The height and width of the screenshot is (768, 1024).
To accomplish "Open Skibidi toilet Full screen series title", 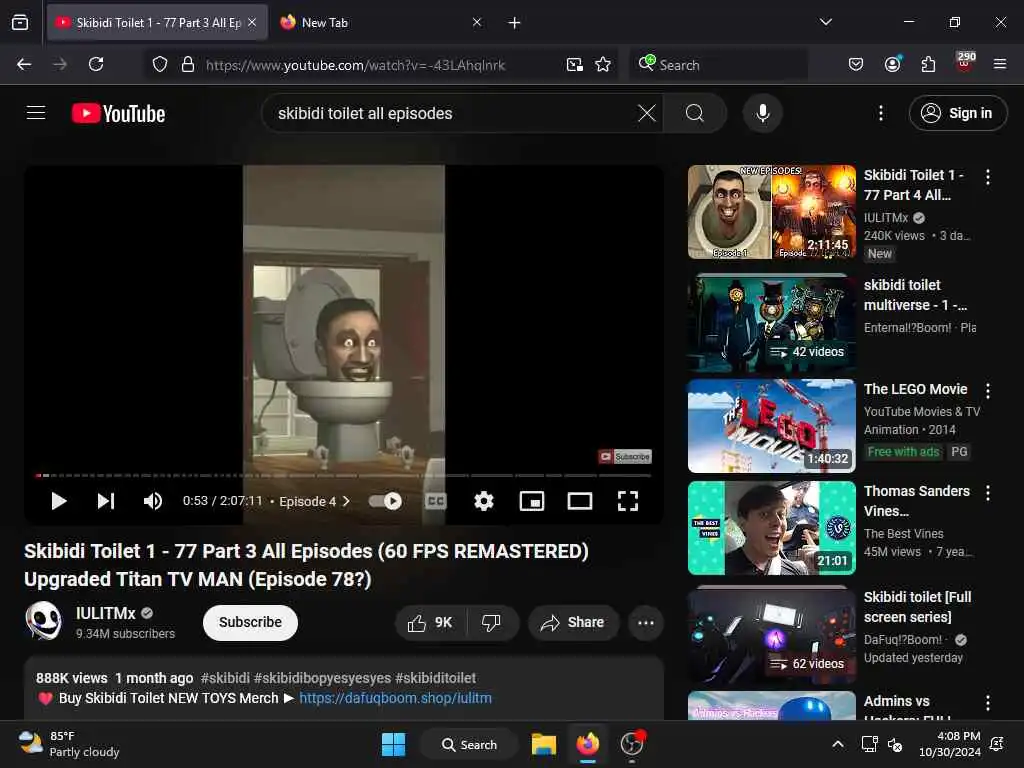I will (x=918, y=607).
